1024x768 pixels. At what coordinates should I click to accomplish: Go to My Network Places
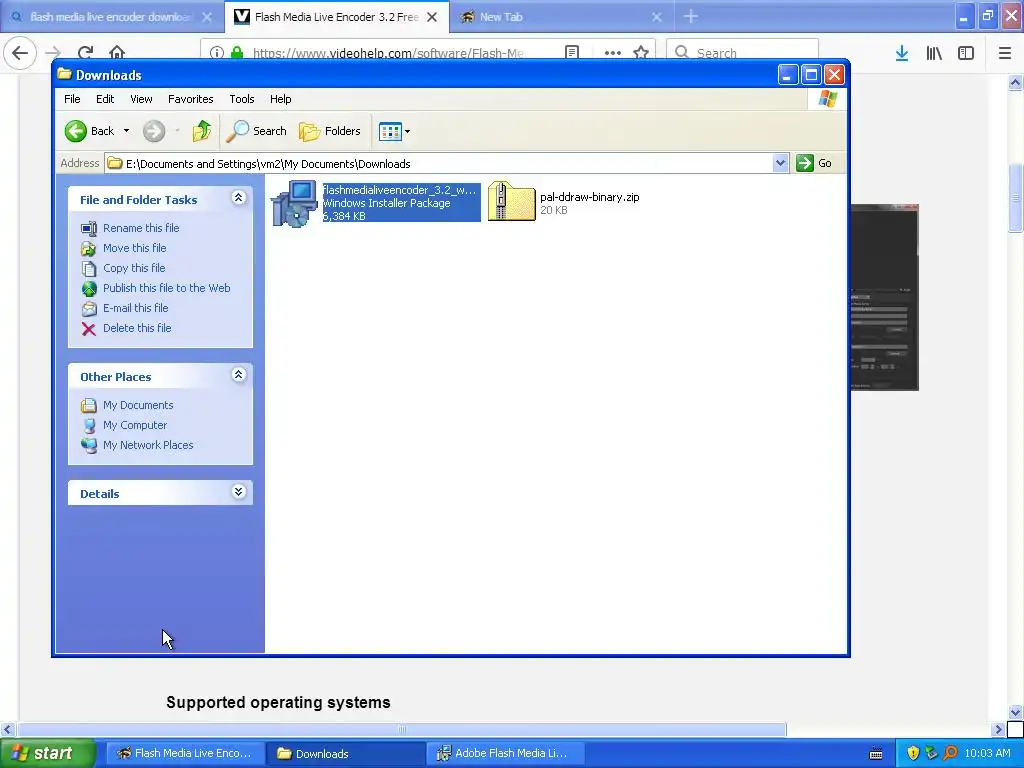pos(148,445)
